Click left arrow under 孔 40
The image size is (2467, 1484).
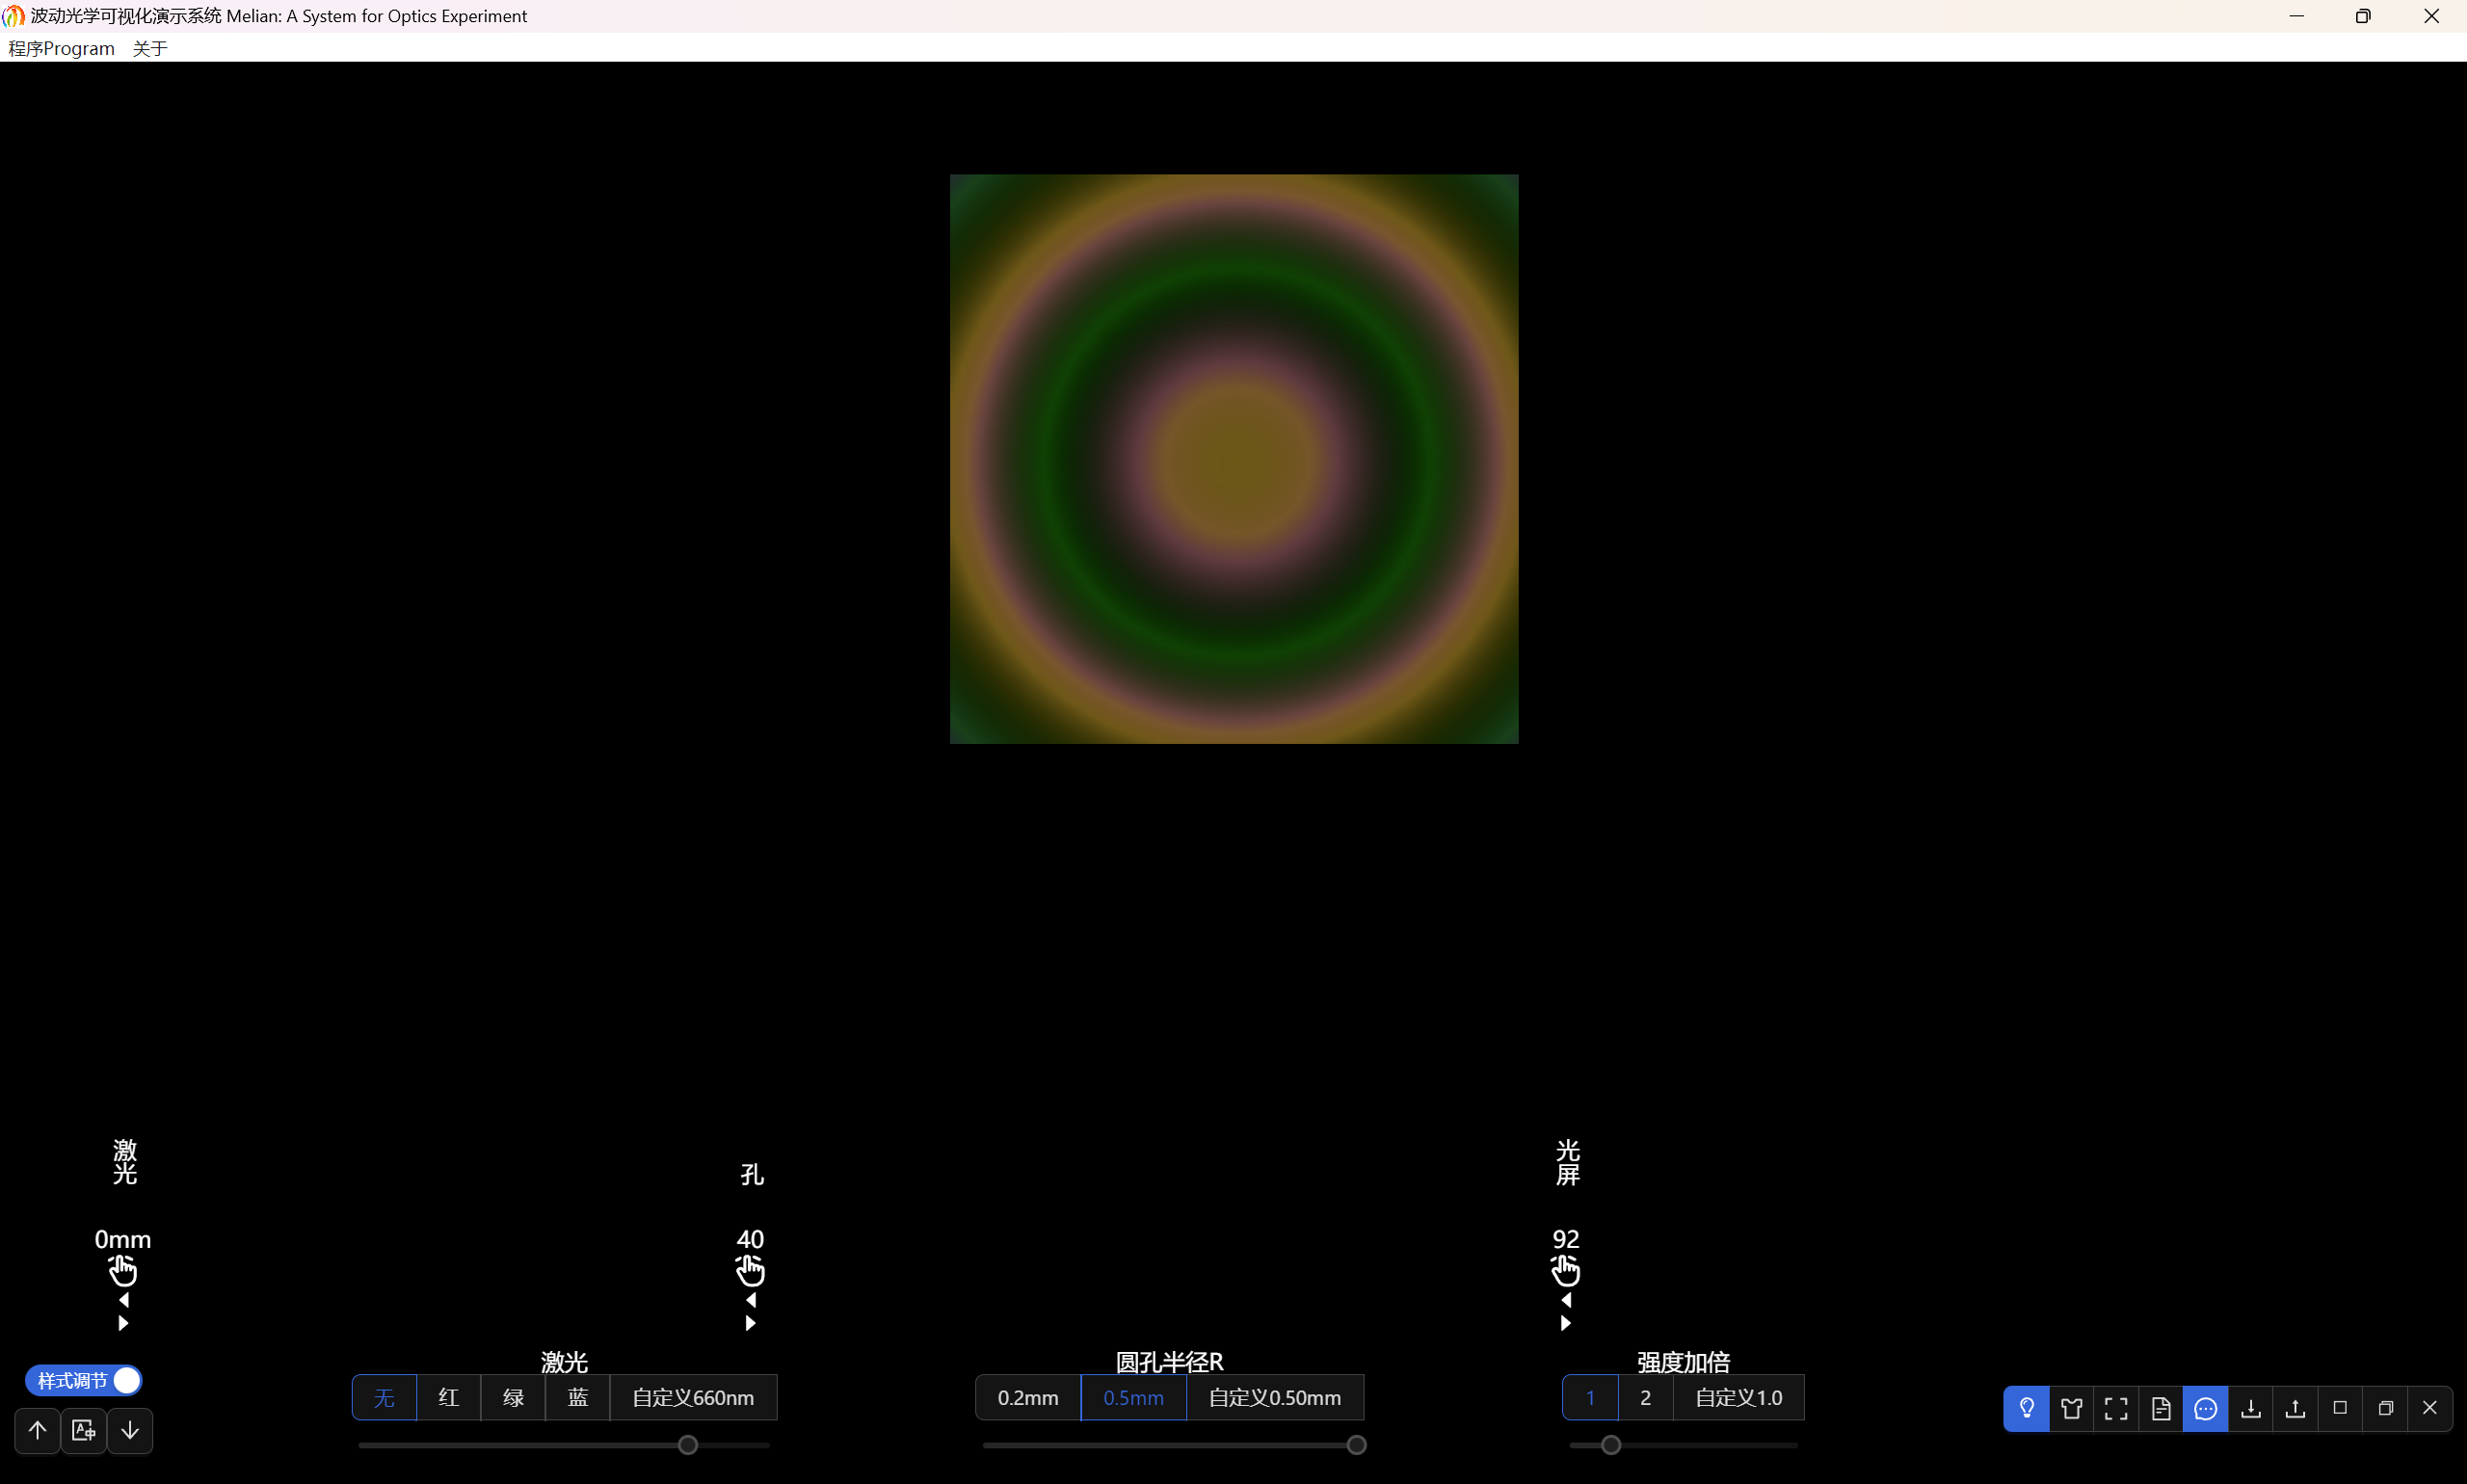pyautogui.click(x=751, y=1300)
